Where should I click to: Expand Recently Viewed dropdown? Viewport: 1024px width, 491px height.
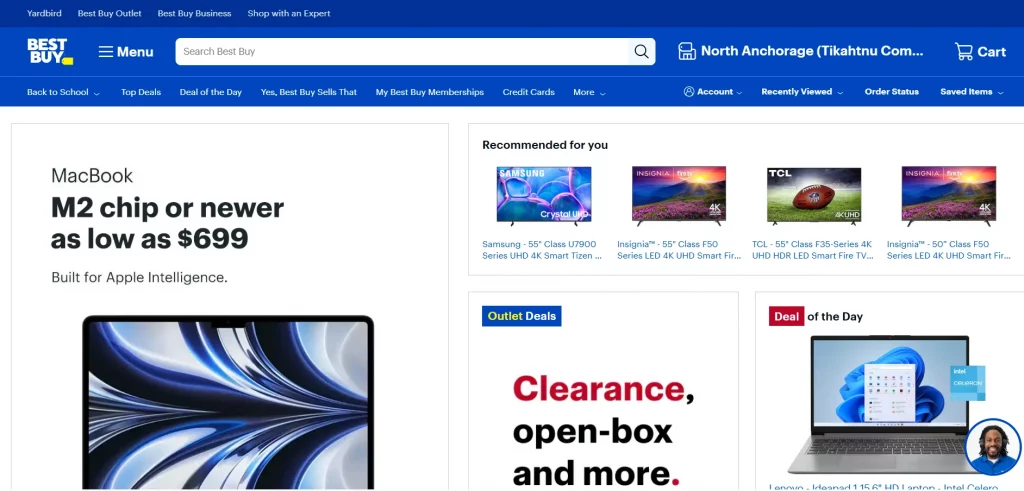tap(802, 92)
